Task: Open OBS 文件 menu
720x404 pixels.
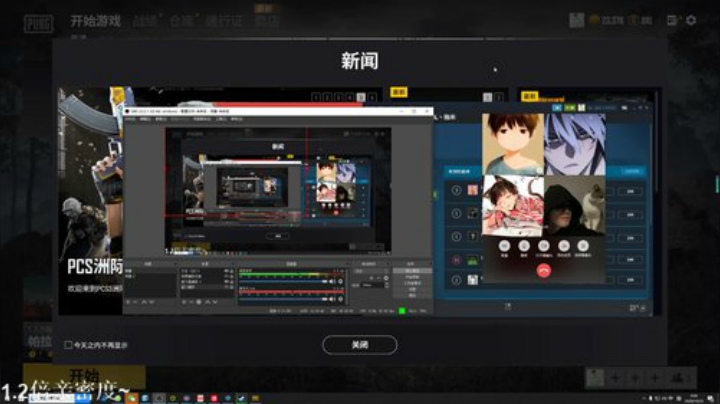Action: point(130,119)
